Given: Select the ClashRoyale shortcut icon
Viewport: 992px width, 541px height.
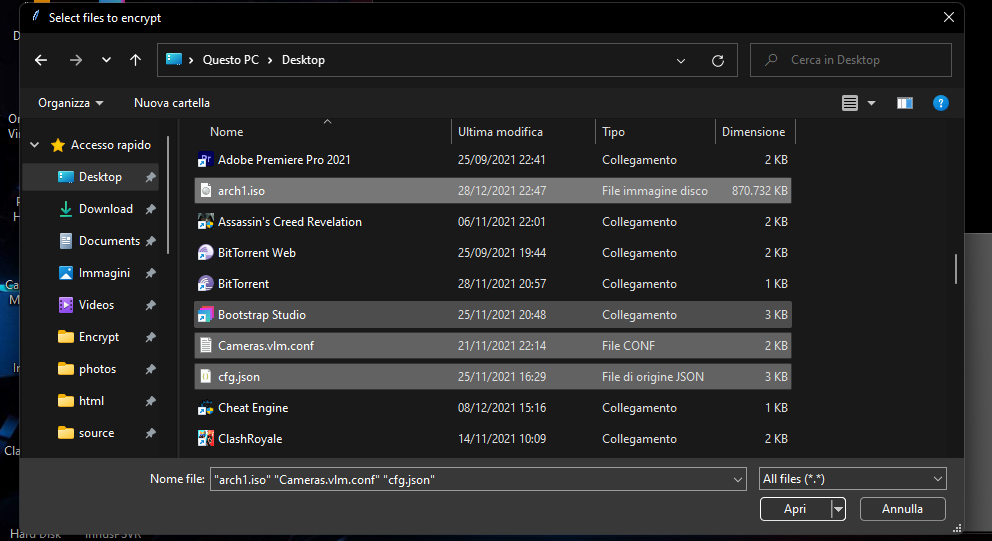Looking at the screenshot, I should [205, 438].
